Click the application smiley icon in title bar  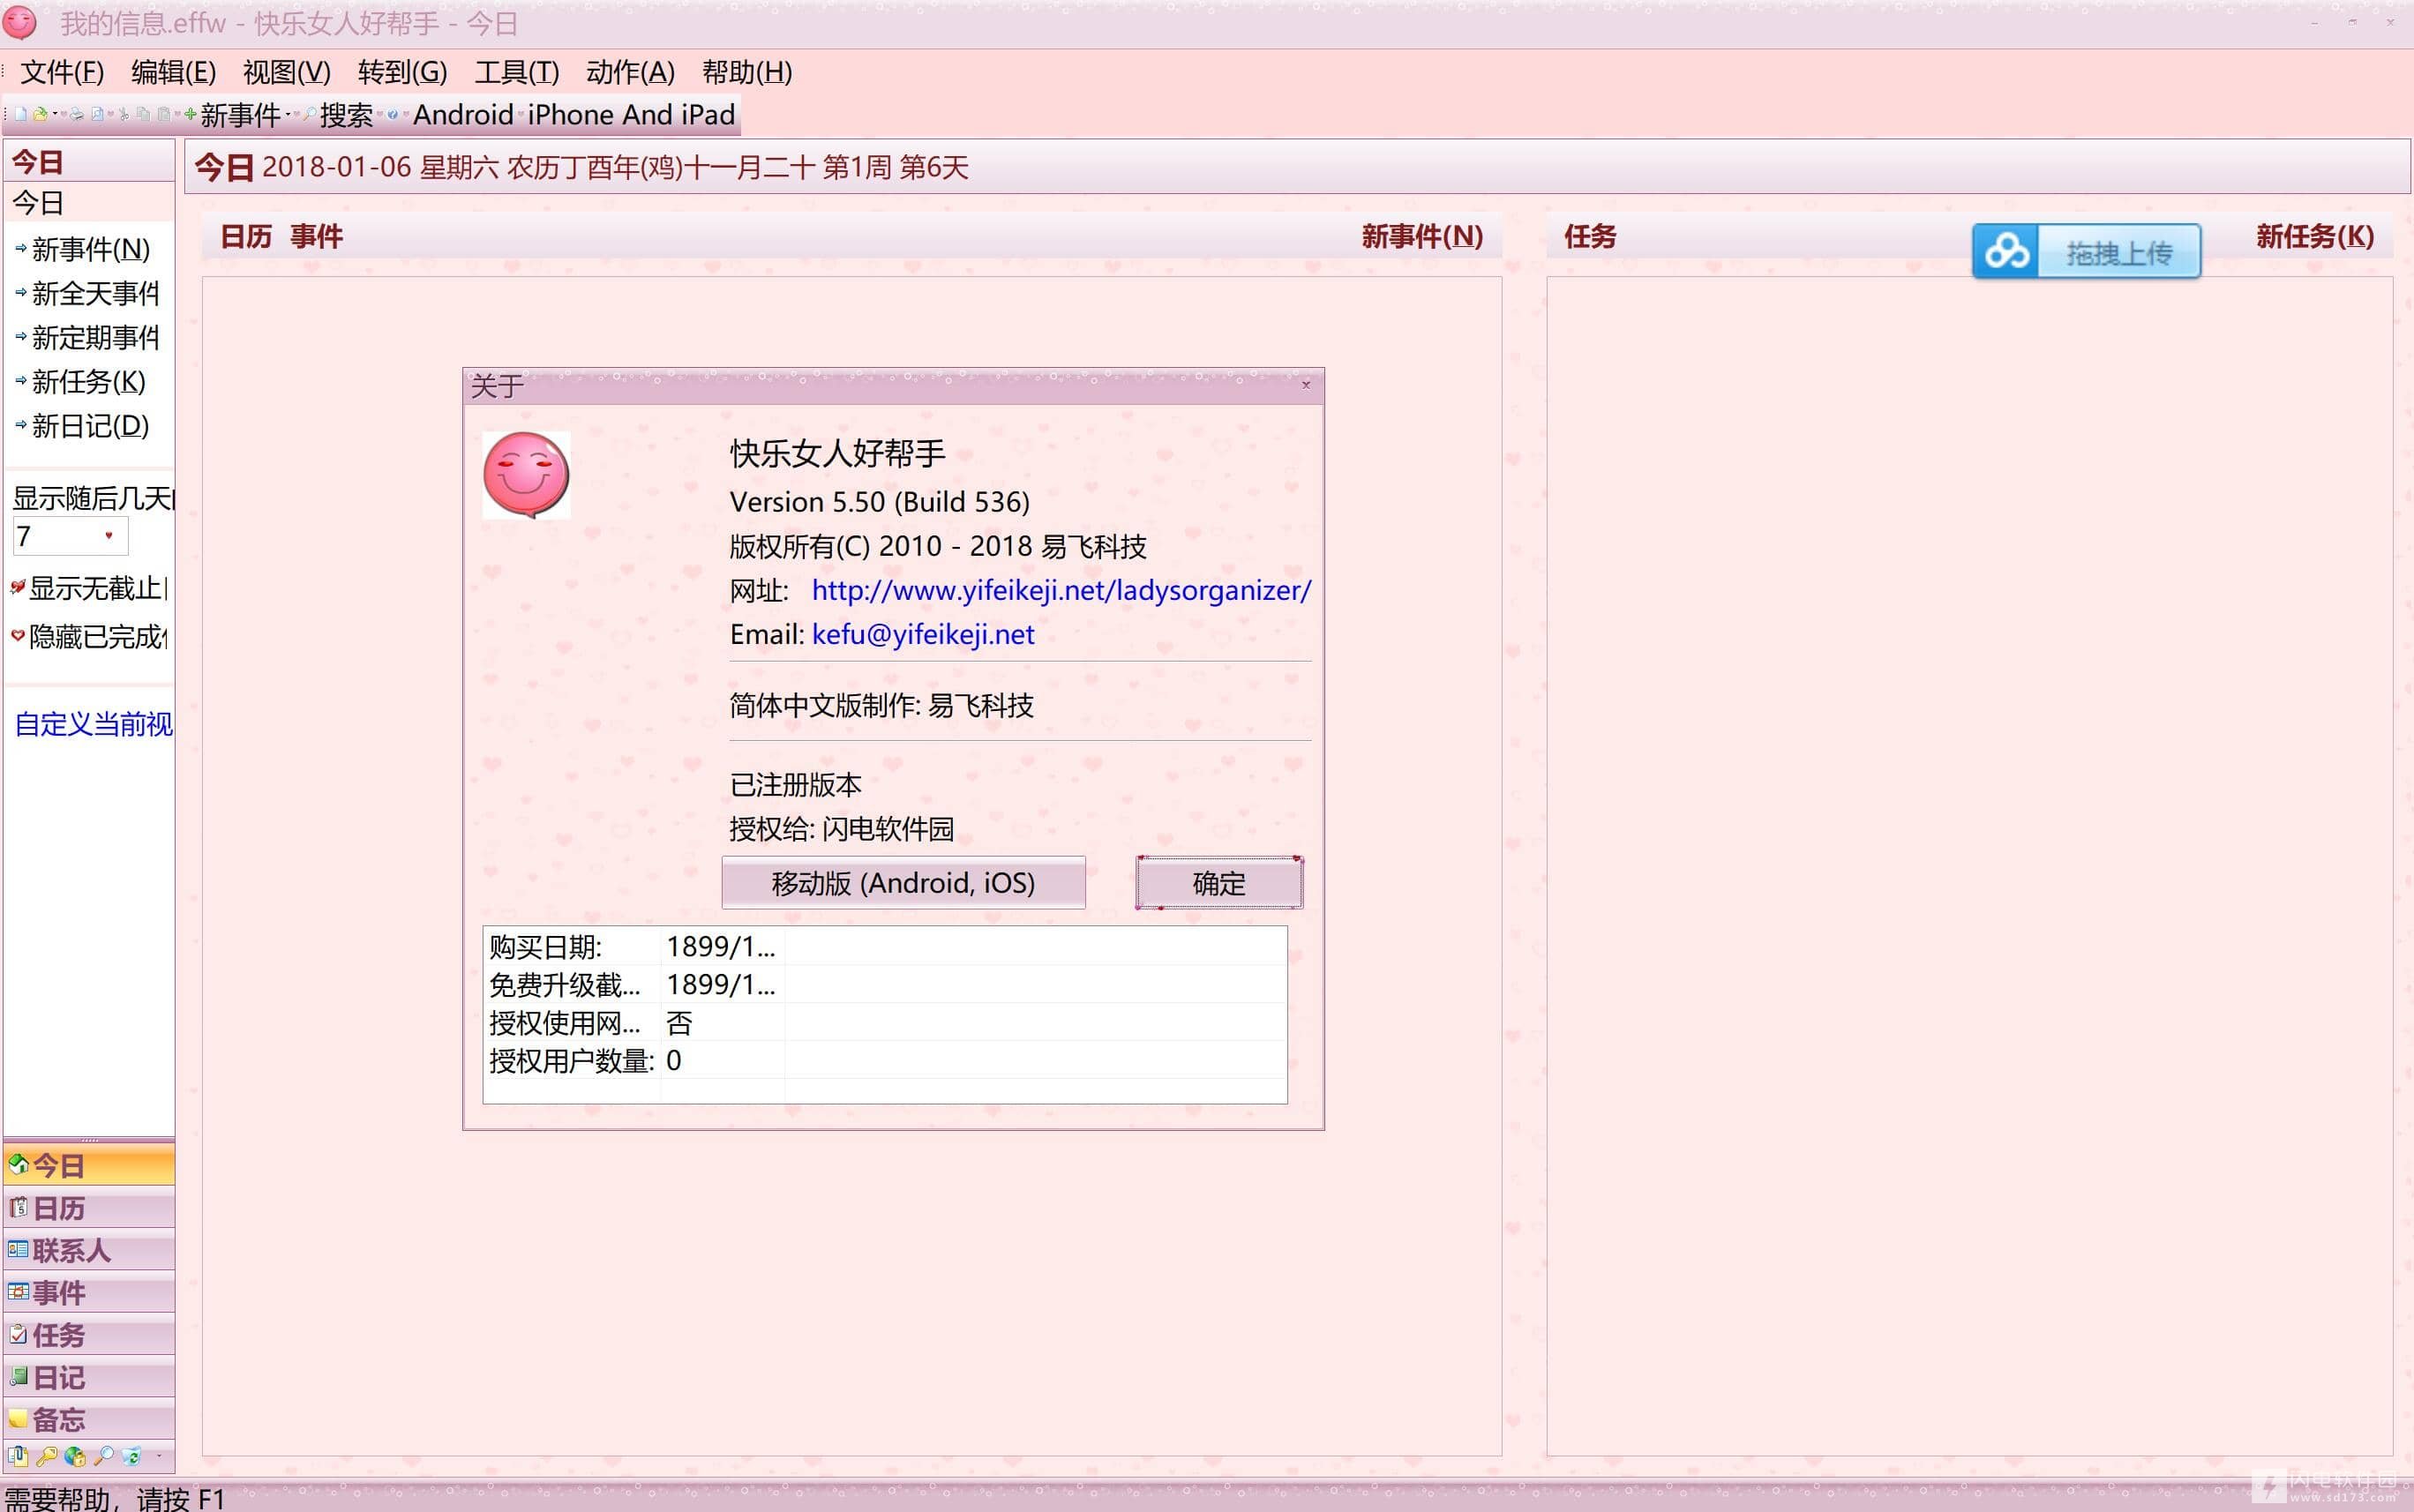pyautogui.click(x=20, y=22)
